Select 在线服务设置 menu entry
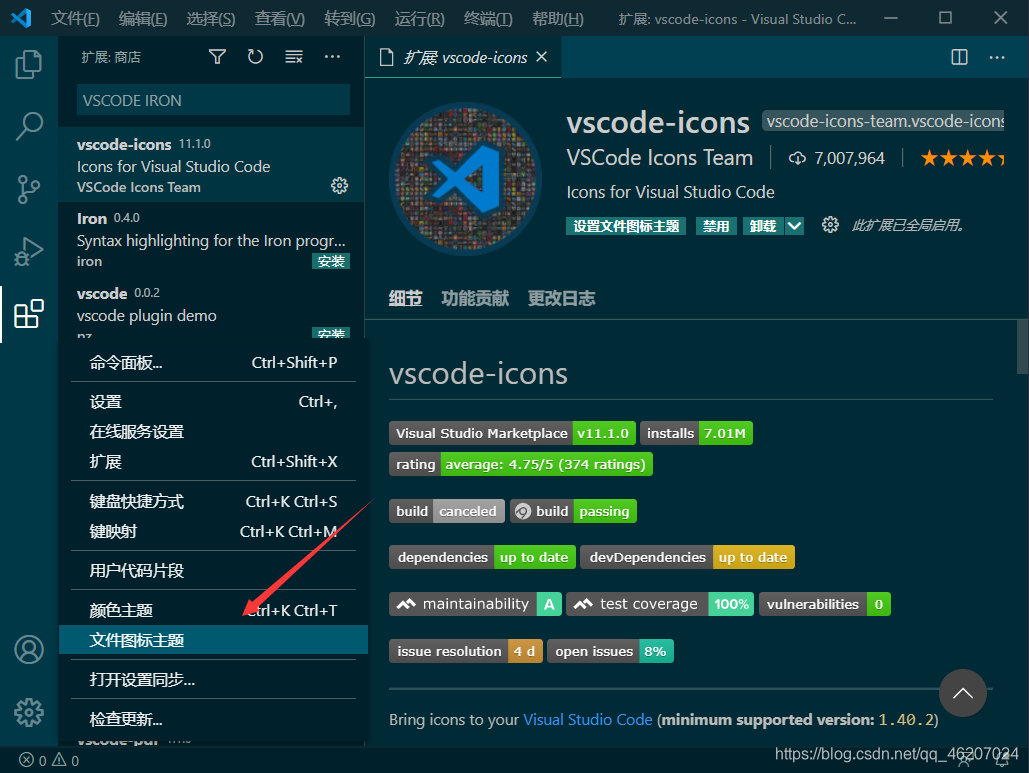This screenshot has height=773, width=1029. point(213,432)
